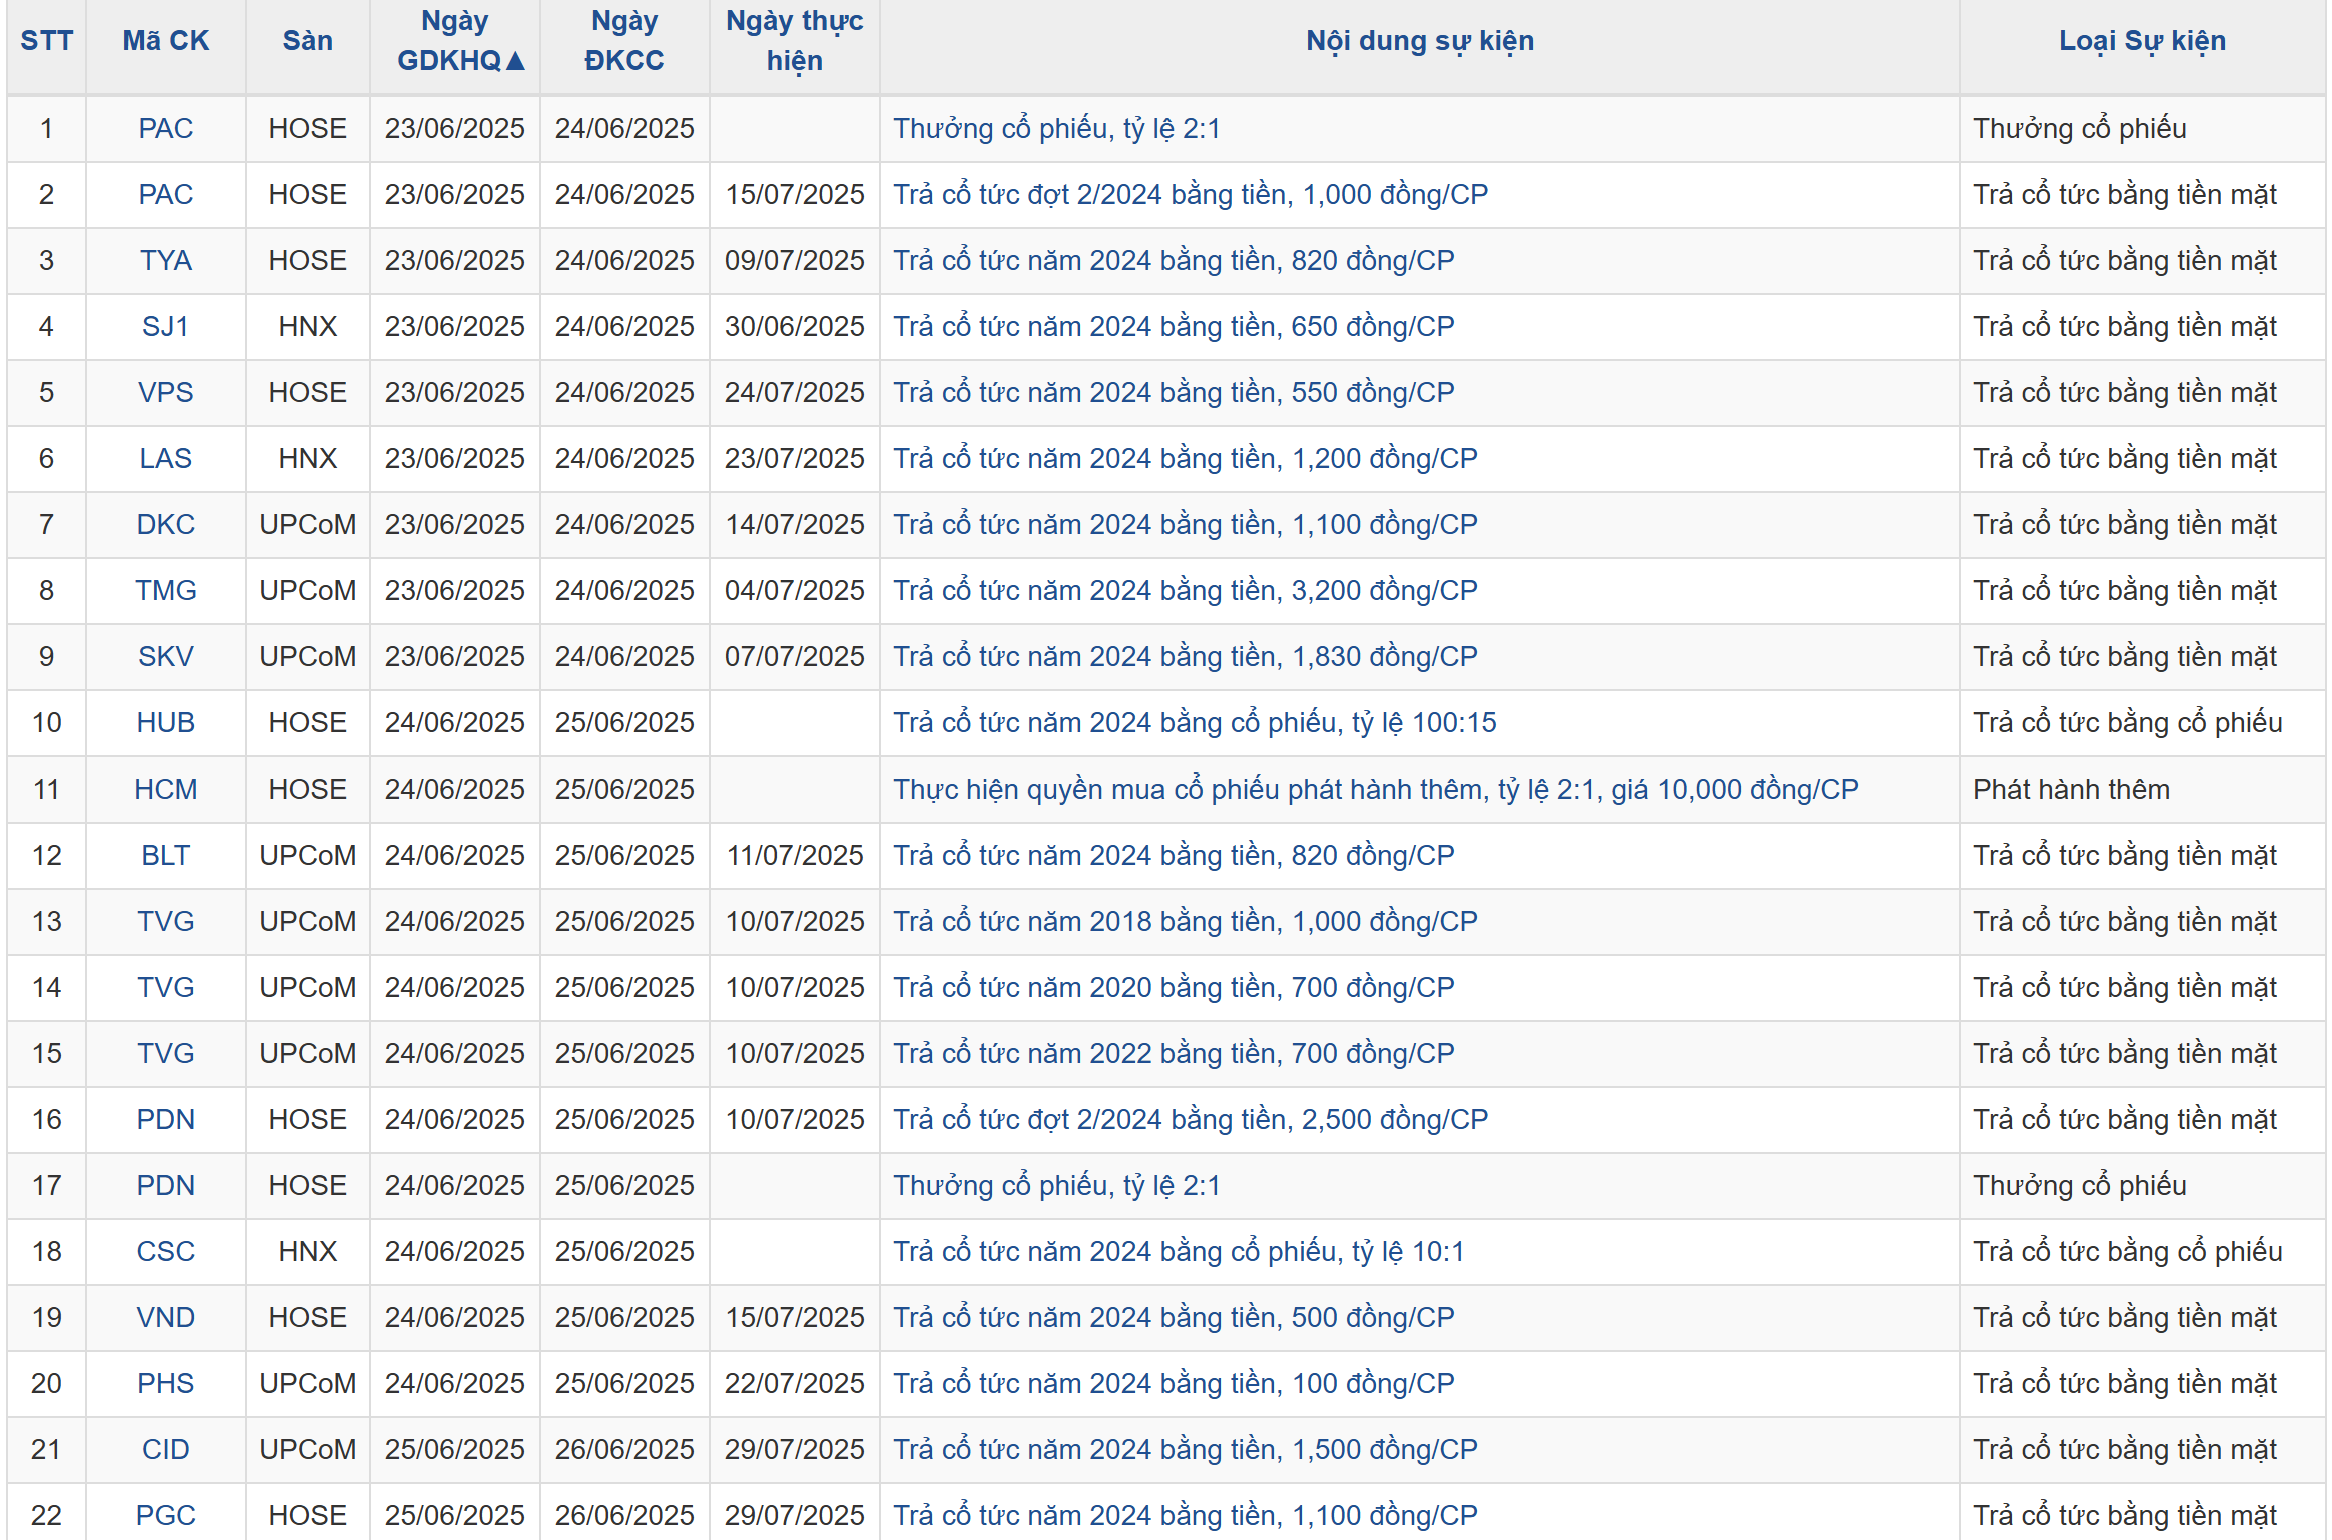The height and width of the screenshot is (1540, 2332).
Task: Open the PGC stock code link
Action: [x=166, y=1516]
